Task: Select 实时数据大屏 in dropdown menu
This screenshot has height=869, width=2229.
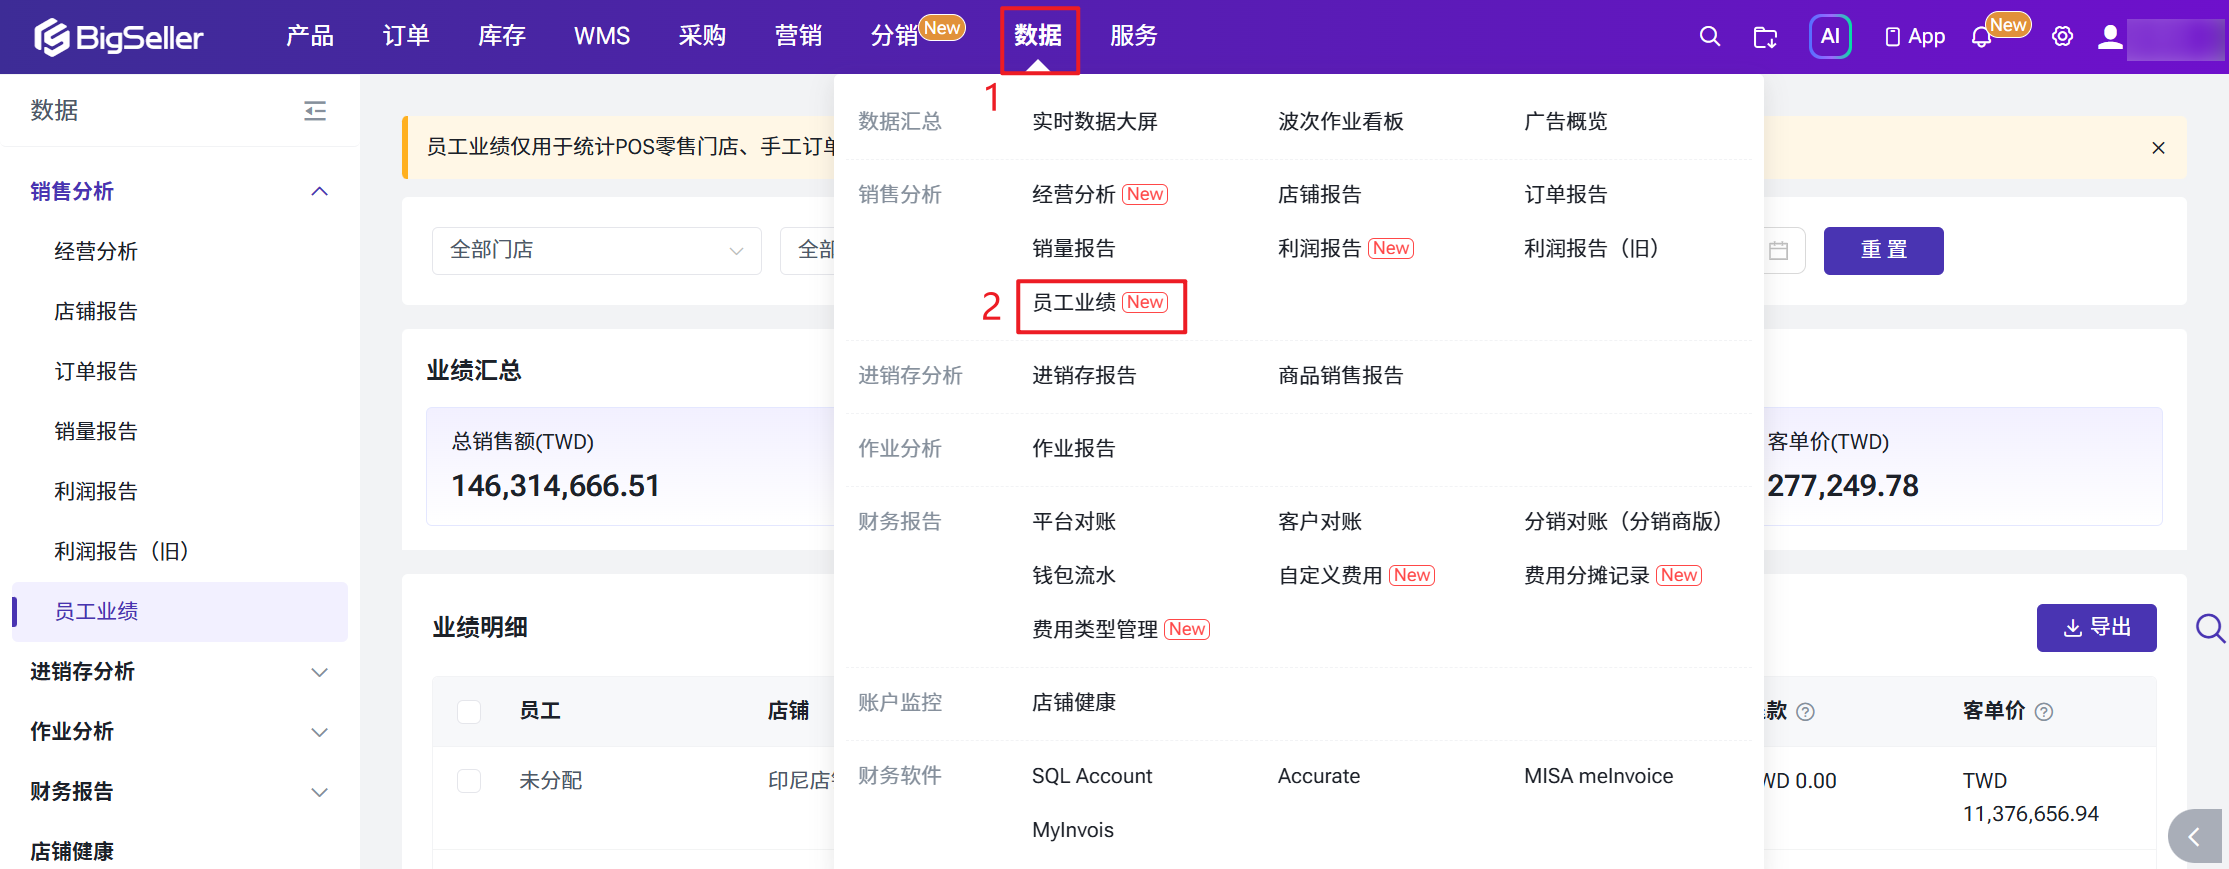Action: [x=1095, y=122]
